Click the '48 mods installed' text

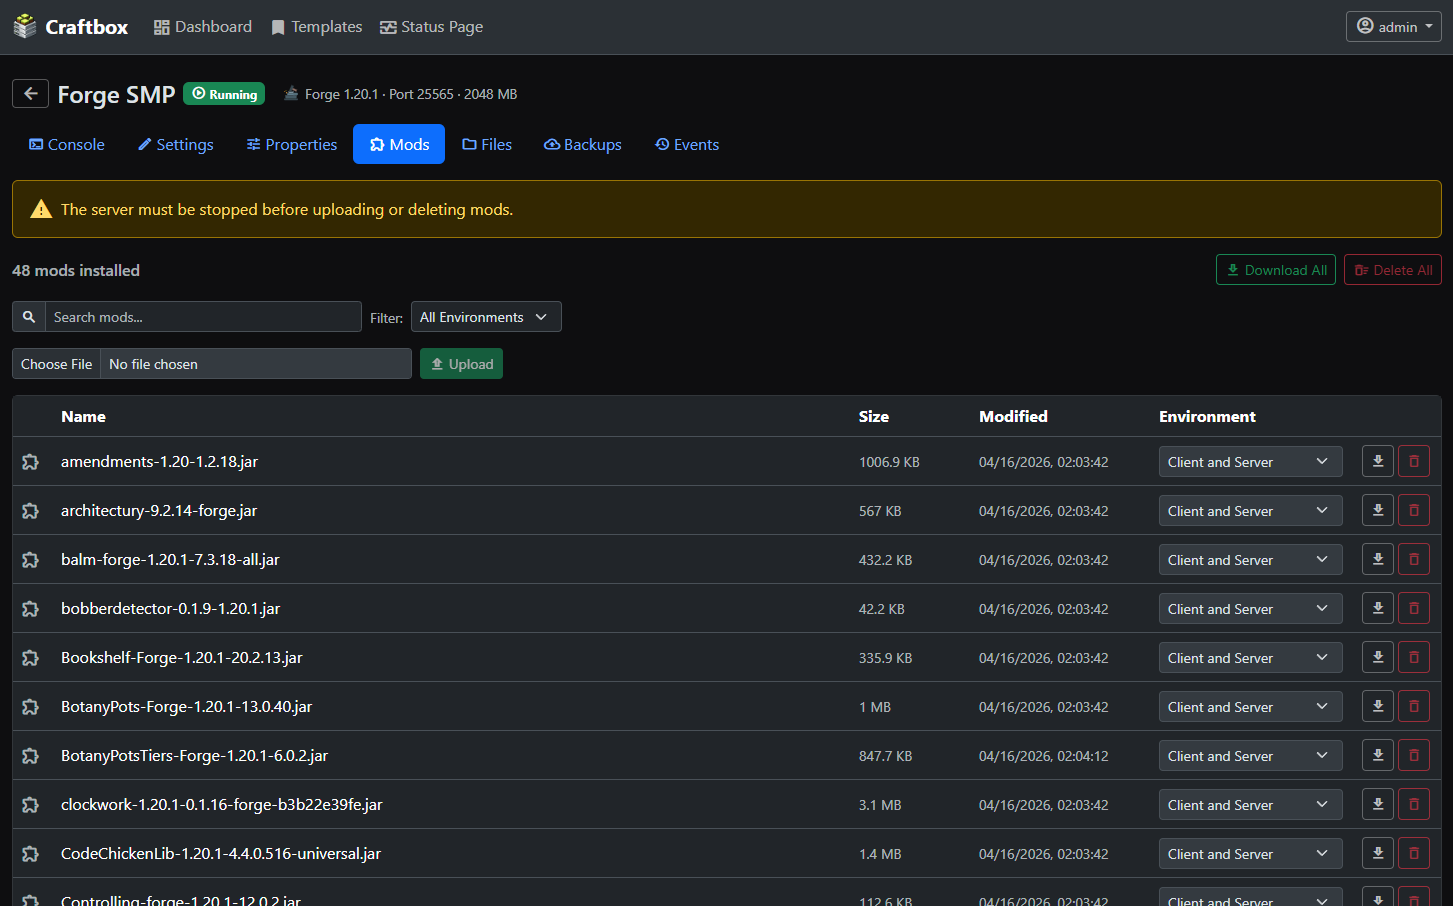pyautogui.click(x=76, y=270)
